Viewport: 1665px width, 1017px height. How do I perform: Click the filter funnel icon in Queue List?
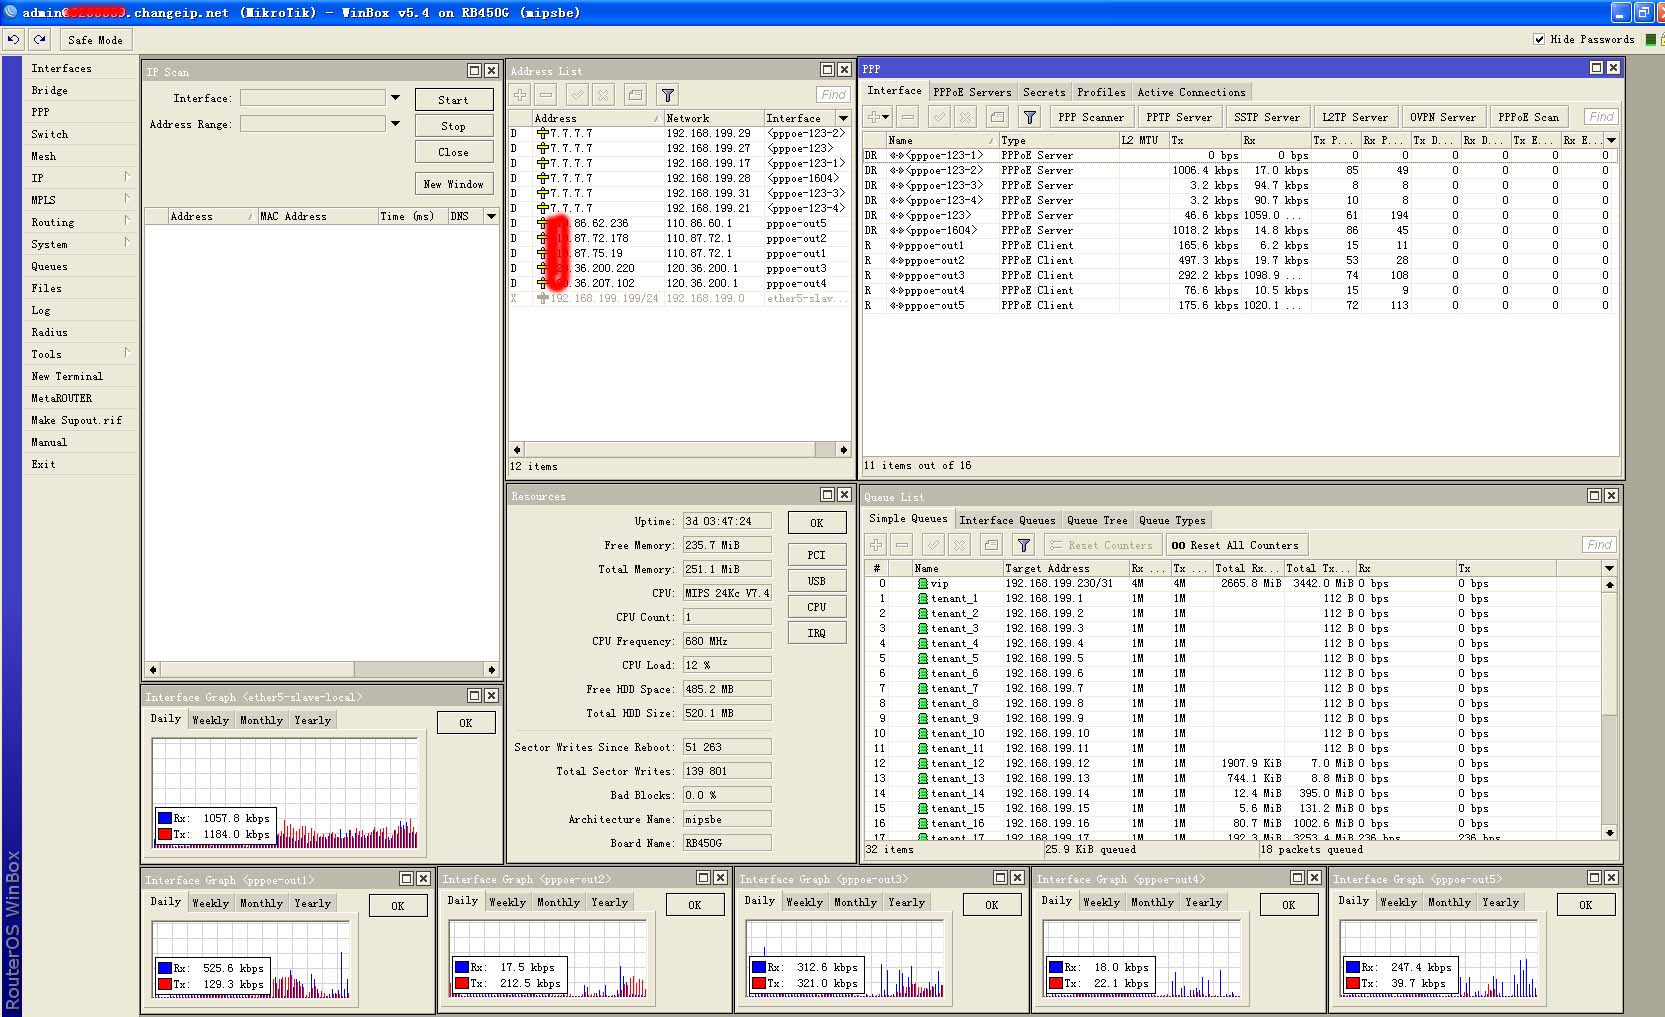pos(1023,545)
